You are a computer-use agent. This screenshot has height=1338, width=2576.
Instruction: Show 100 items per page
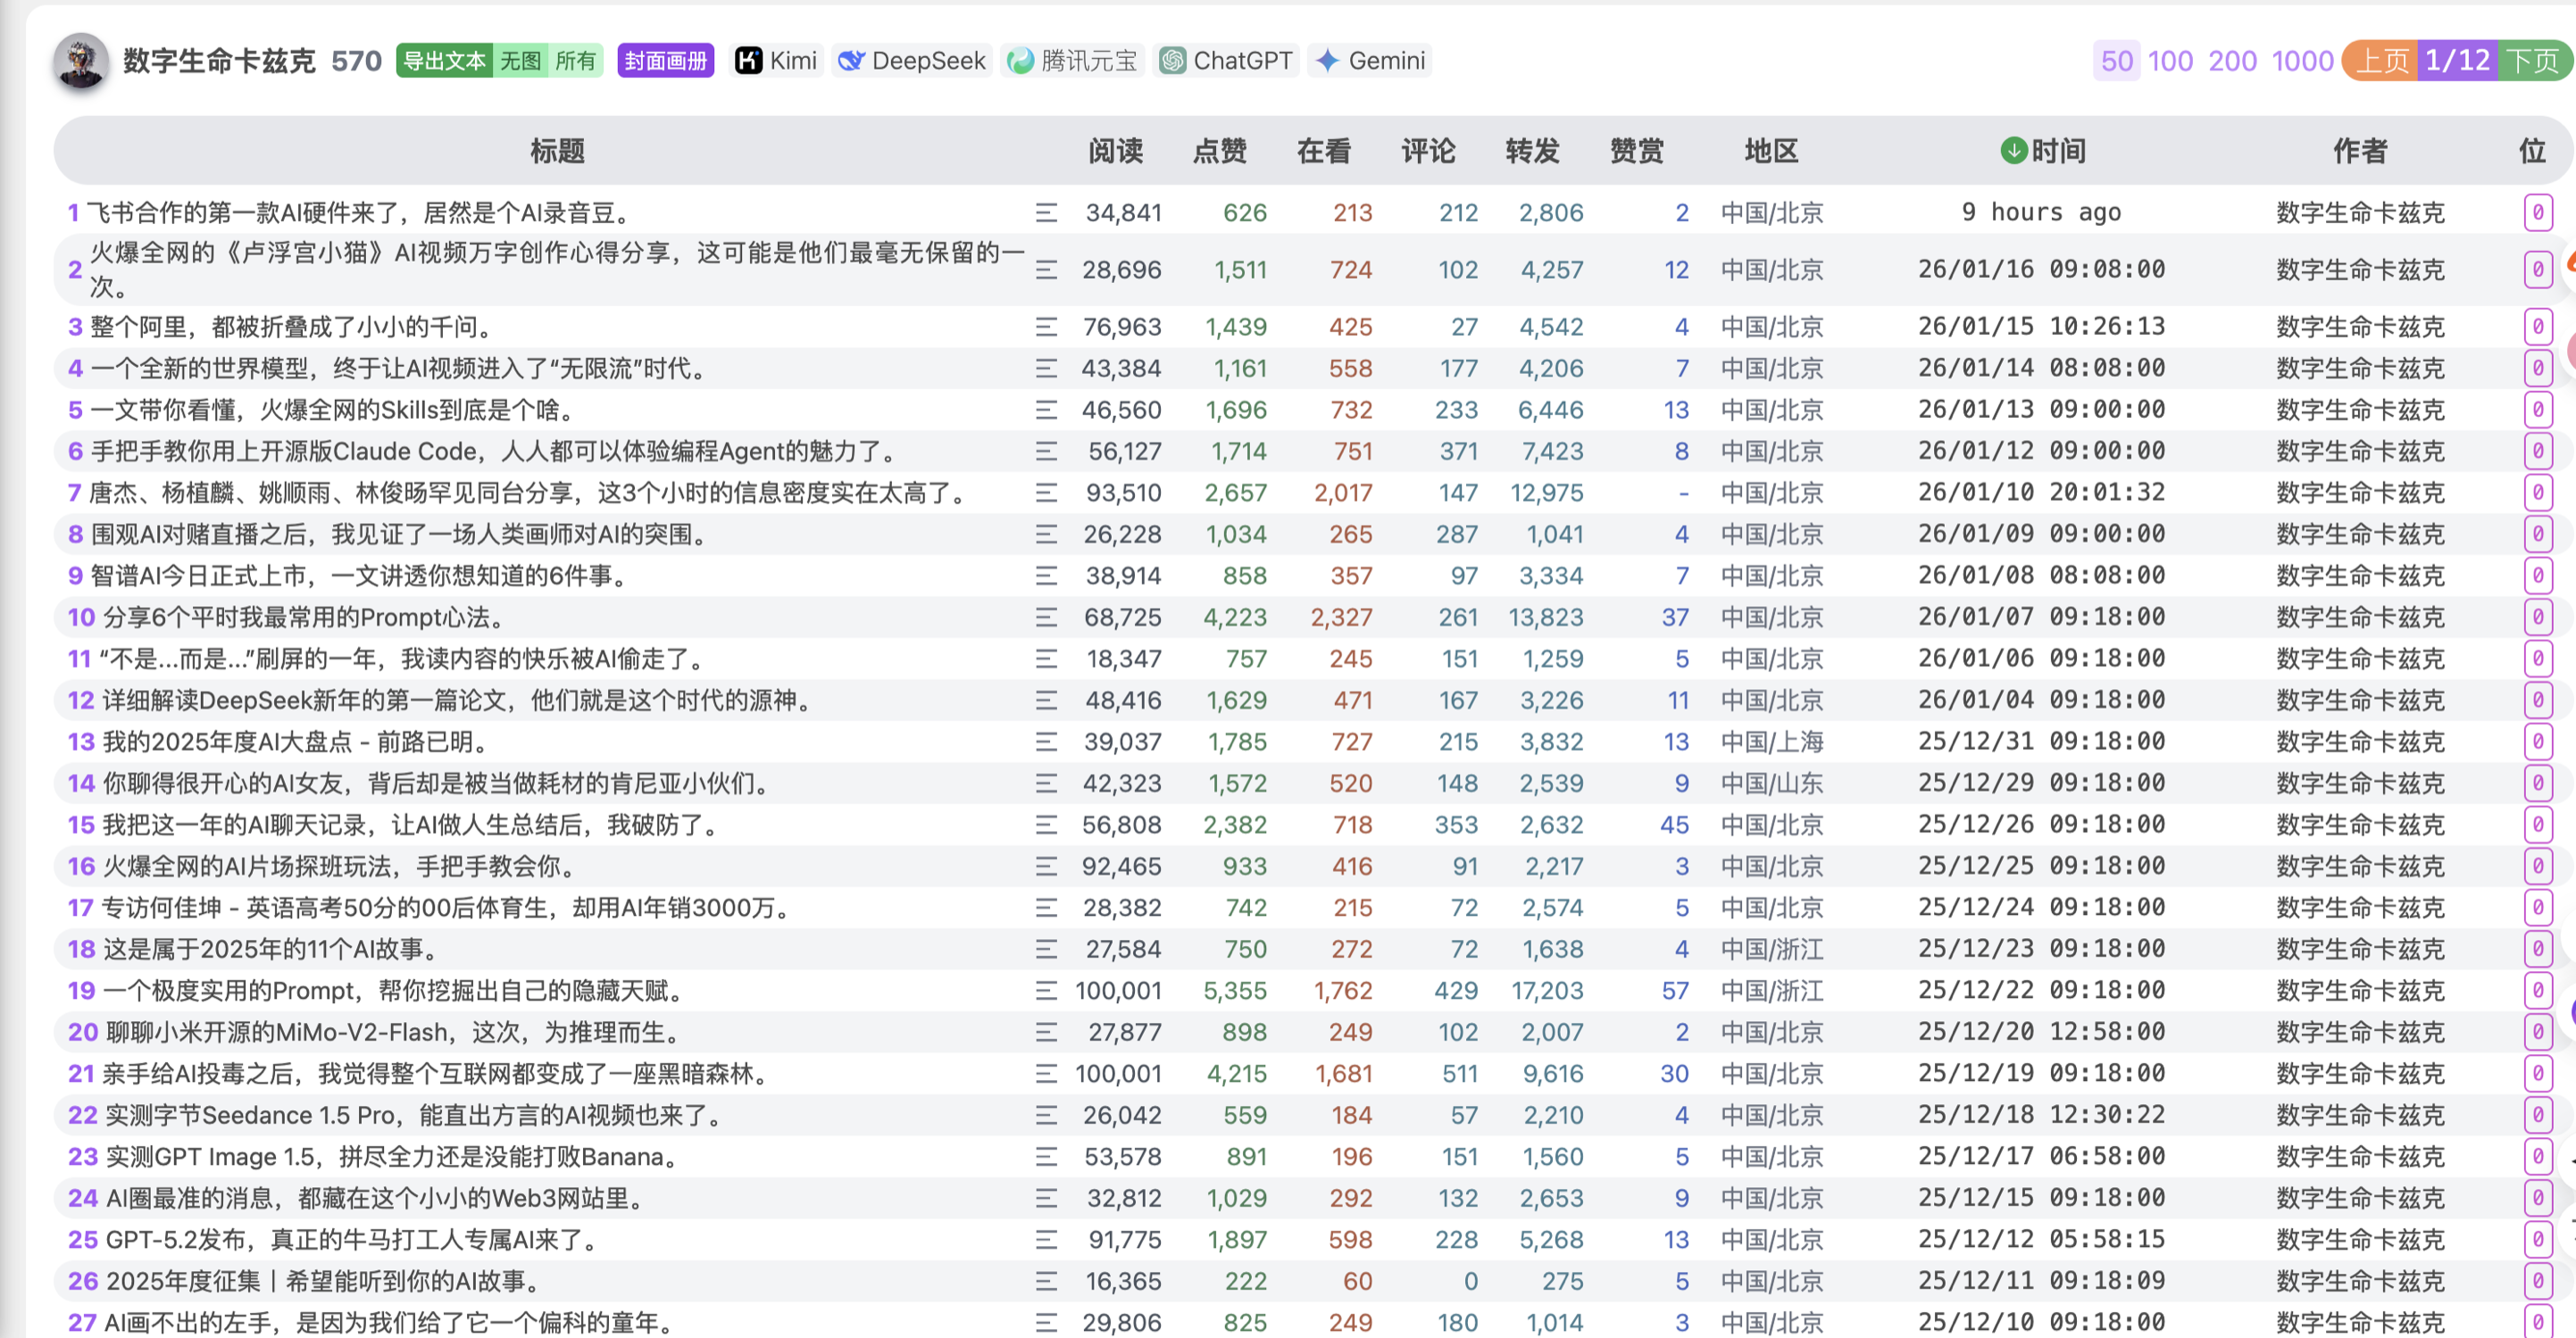pyautogui.click(x=2170, y=61)
